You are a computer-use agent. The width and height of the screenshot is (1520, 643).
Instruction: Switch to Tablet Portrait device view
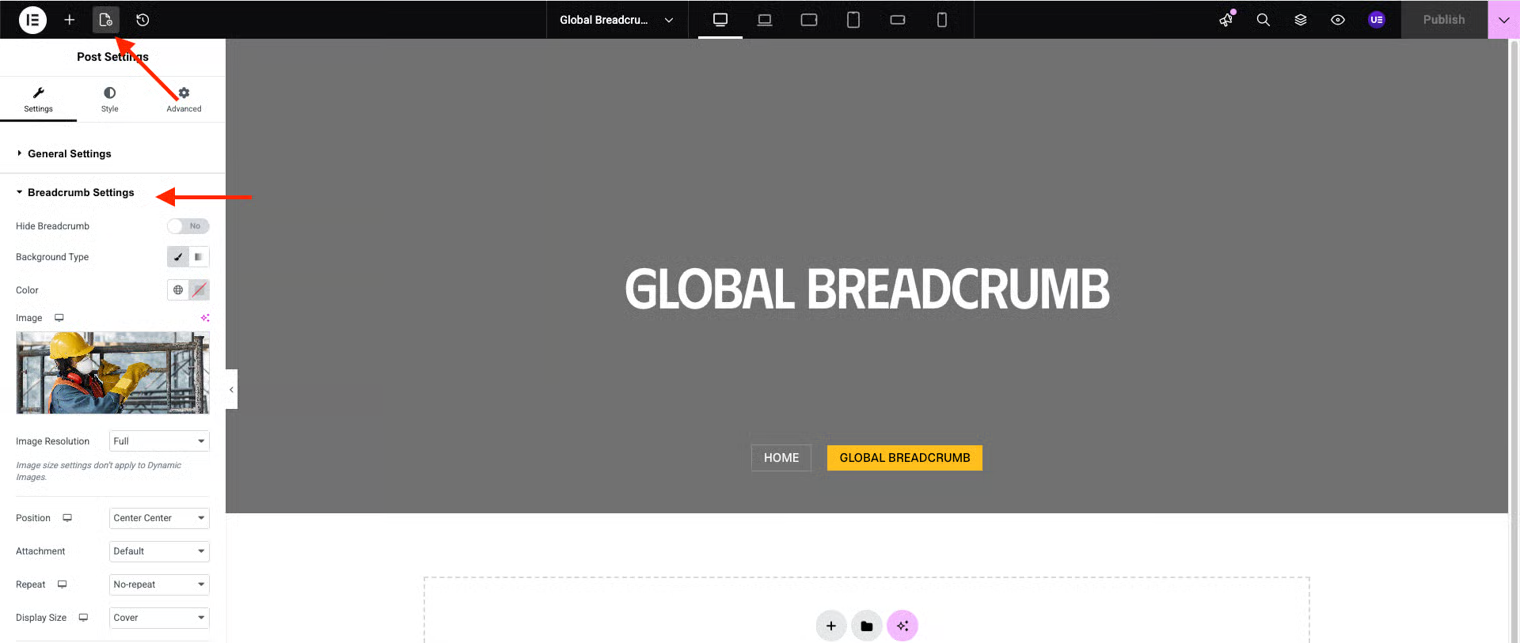(853, 20)
